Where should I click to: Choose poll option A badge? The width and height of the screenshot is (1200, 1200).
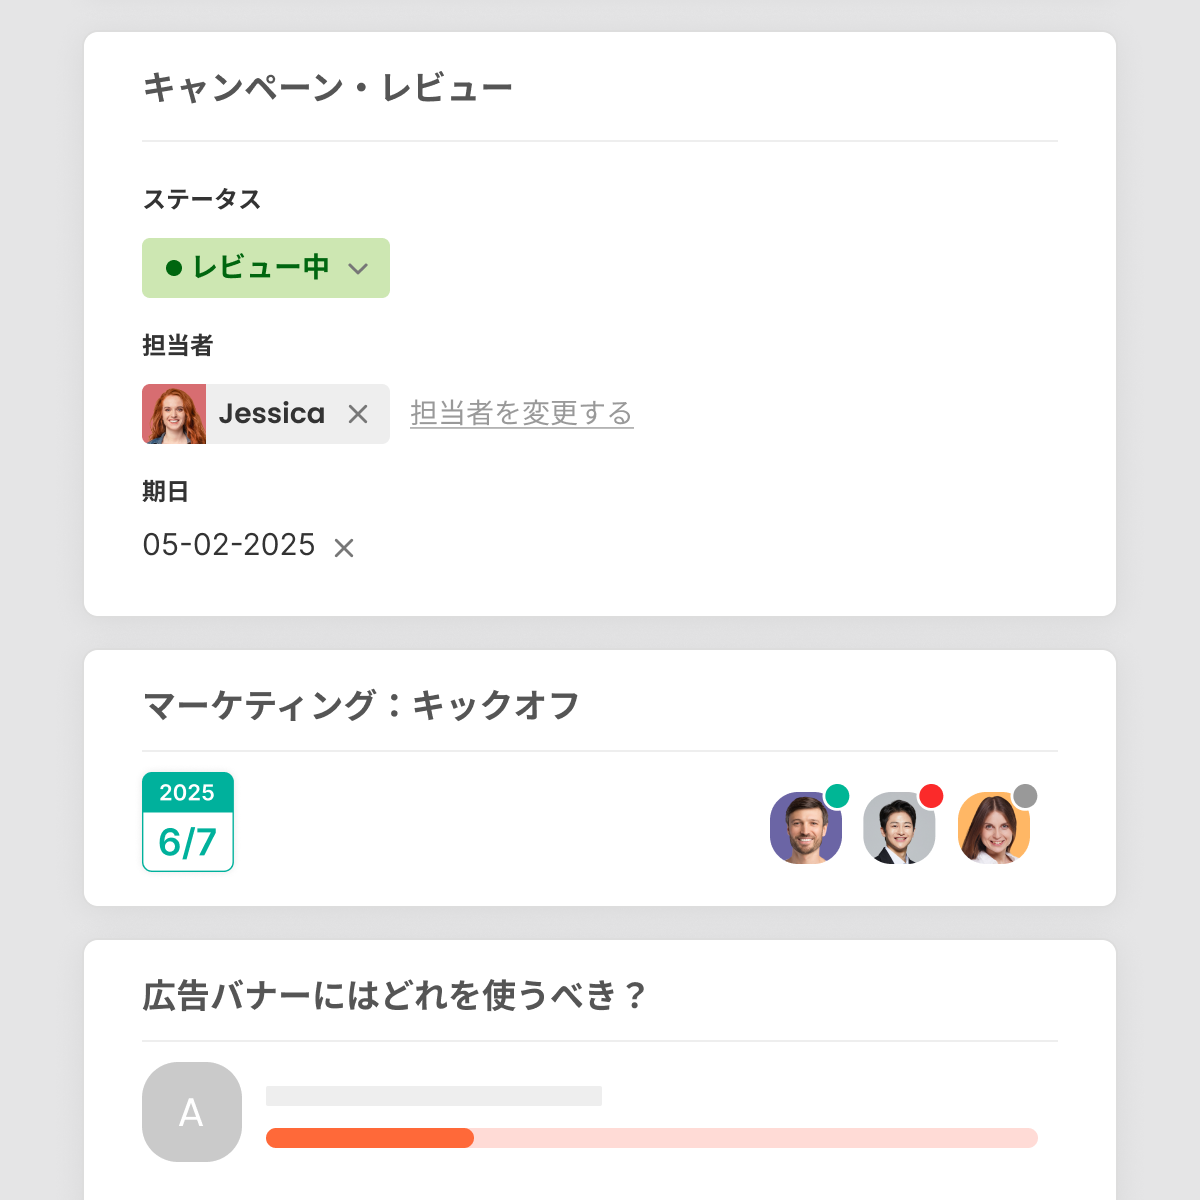point(192,1112)
